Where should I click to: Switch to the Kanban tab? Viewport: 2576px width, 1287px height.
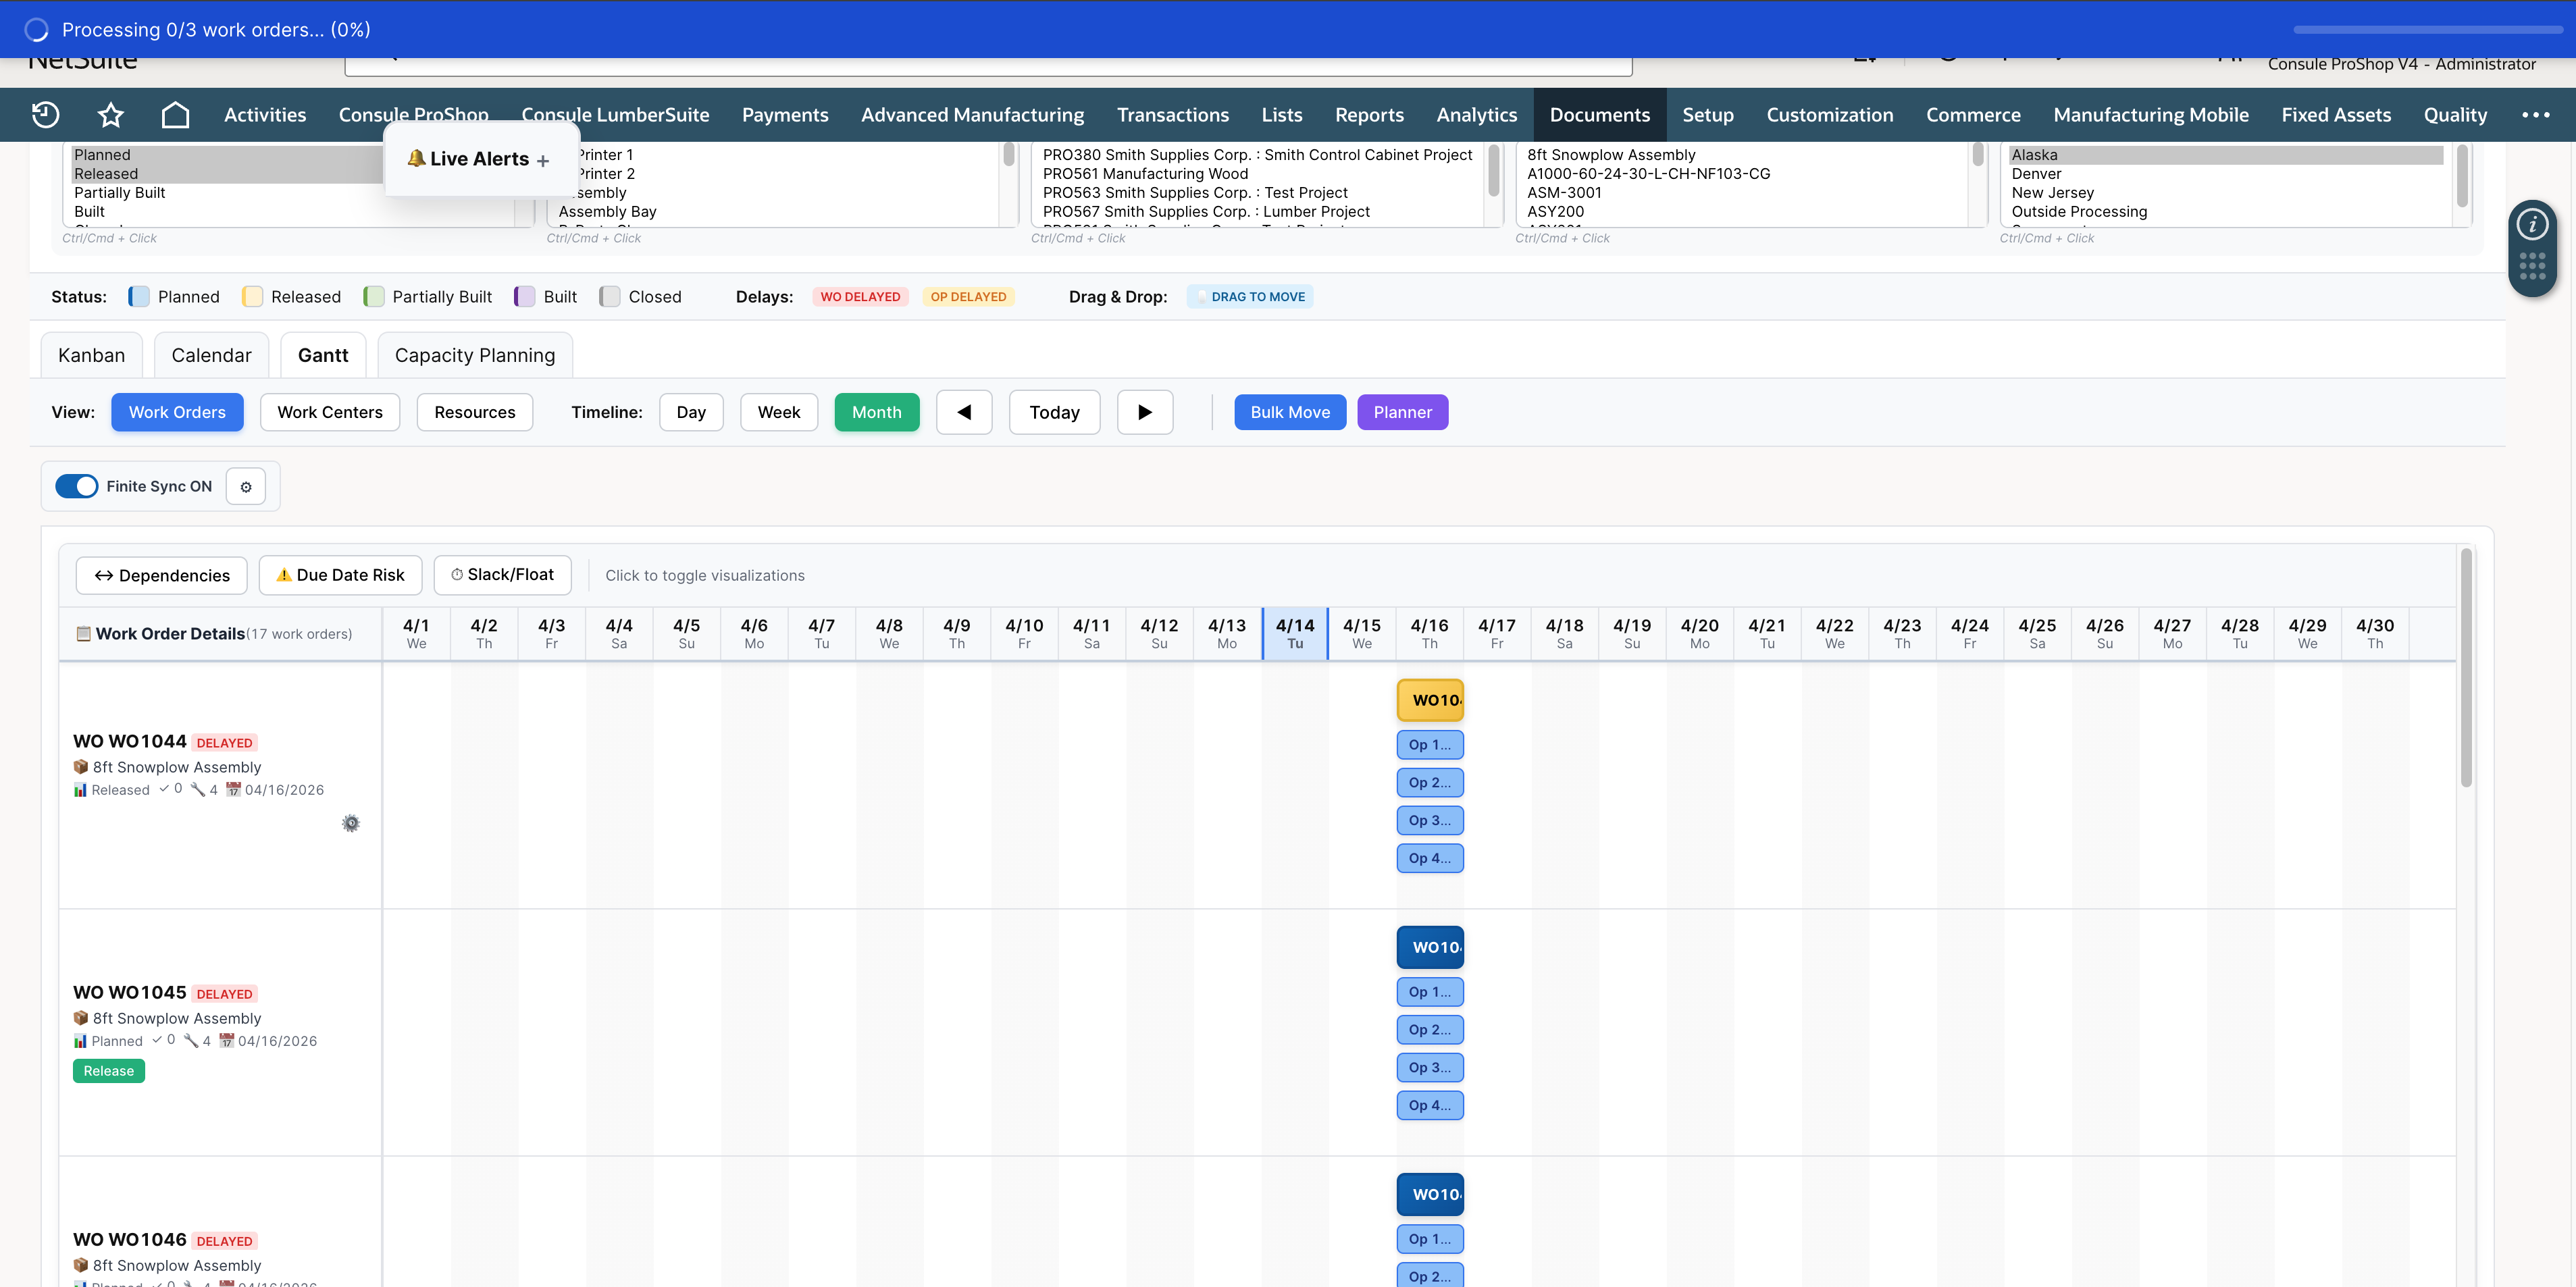pos(92,356)
